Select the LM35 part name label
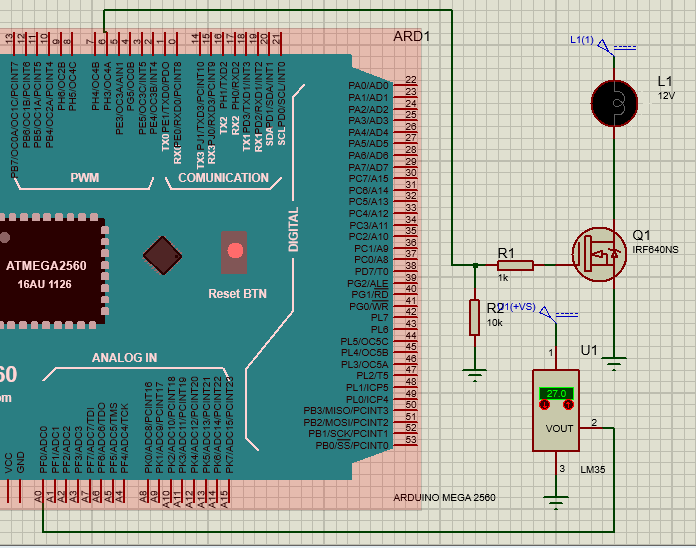The image size is (696, 548). point(593,469)
